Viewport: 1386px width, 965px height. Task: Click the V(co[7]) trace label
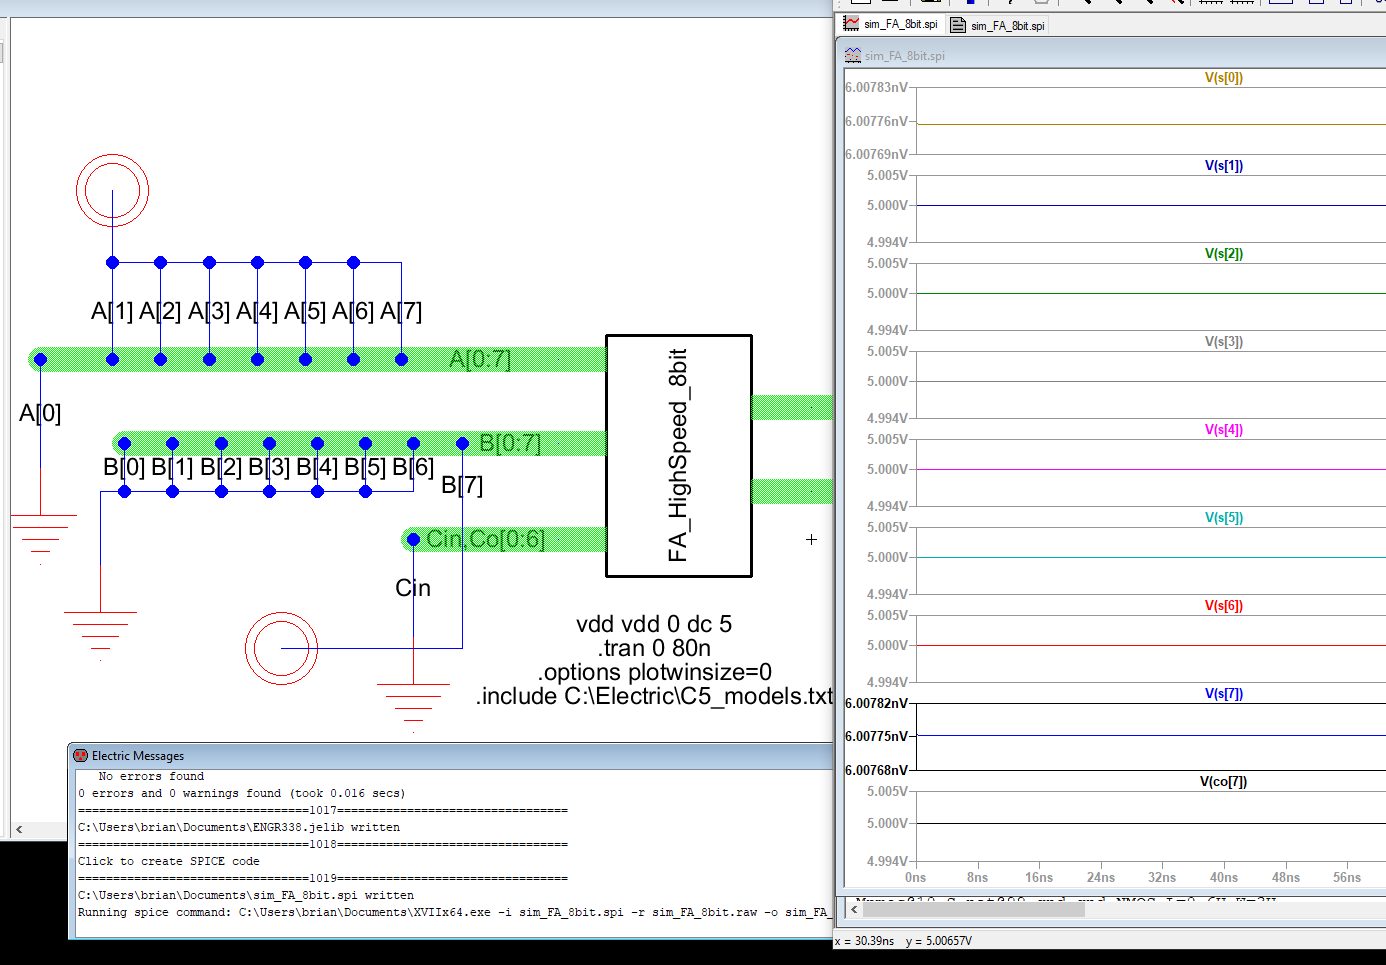point(1223,782)
